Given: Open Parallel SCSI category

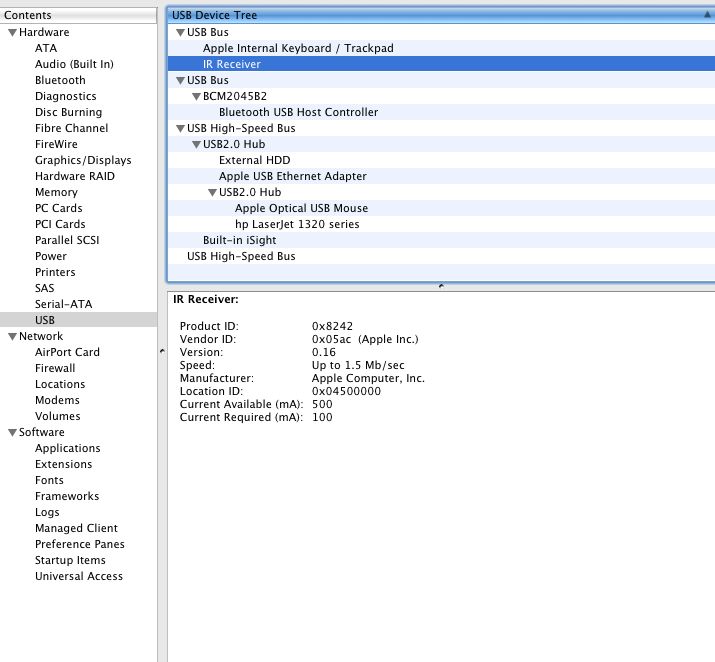Looking at the screenshot, I should pyautogui.click(x=67, y=240).
